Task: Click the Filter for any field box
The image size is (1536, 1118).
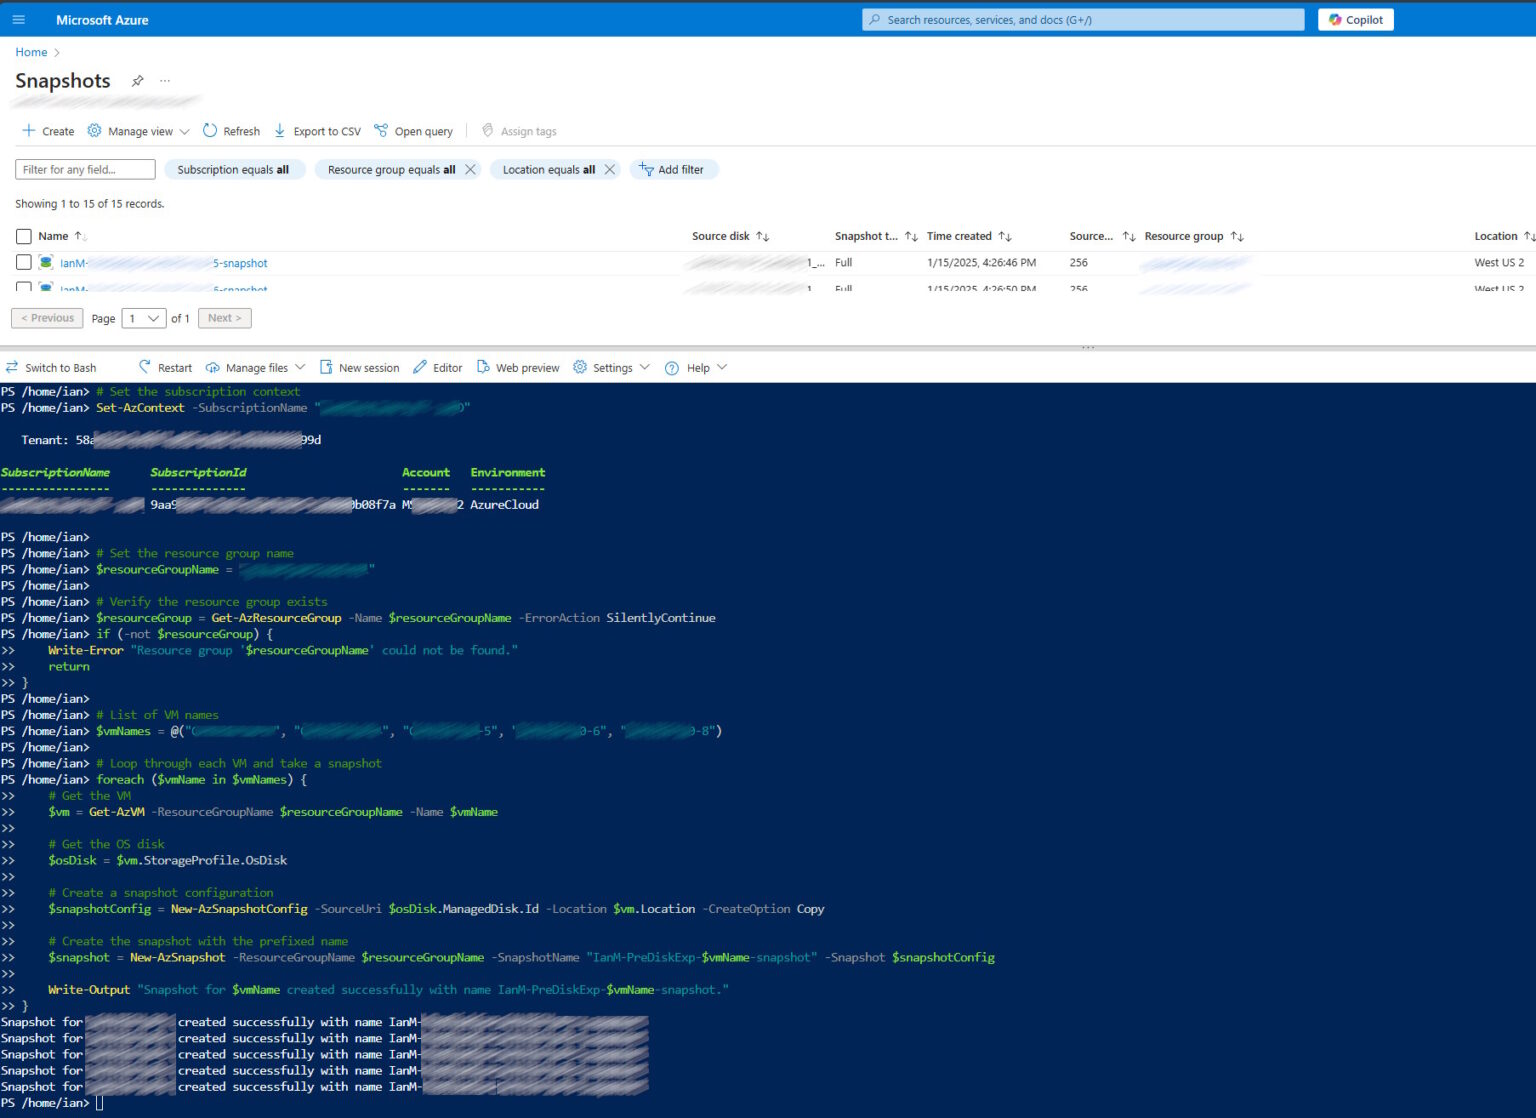Action: click(x=84, y=169)
